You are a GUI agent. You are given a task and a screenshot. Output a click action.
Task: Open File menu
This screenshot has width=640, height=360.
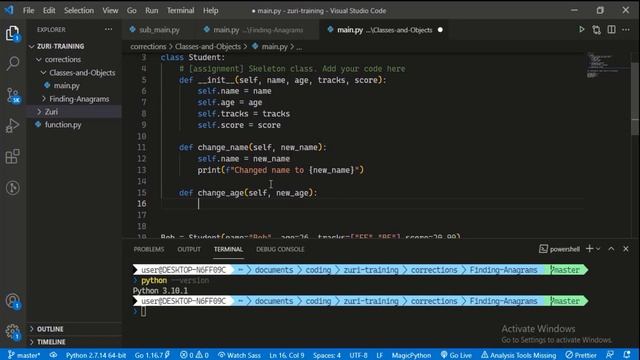click(x=29, y=10)
